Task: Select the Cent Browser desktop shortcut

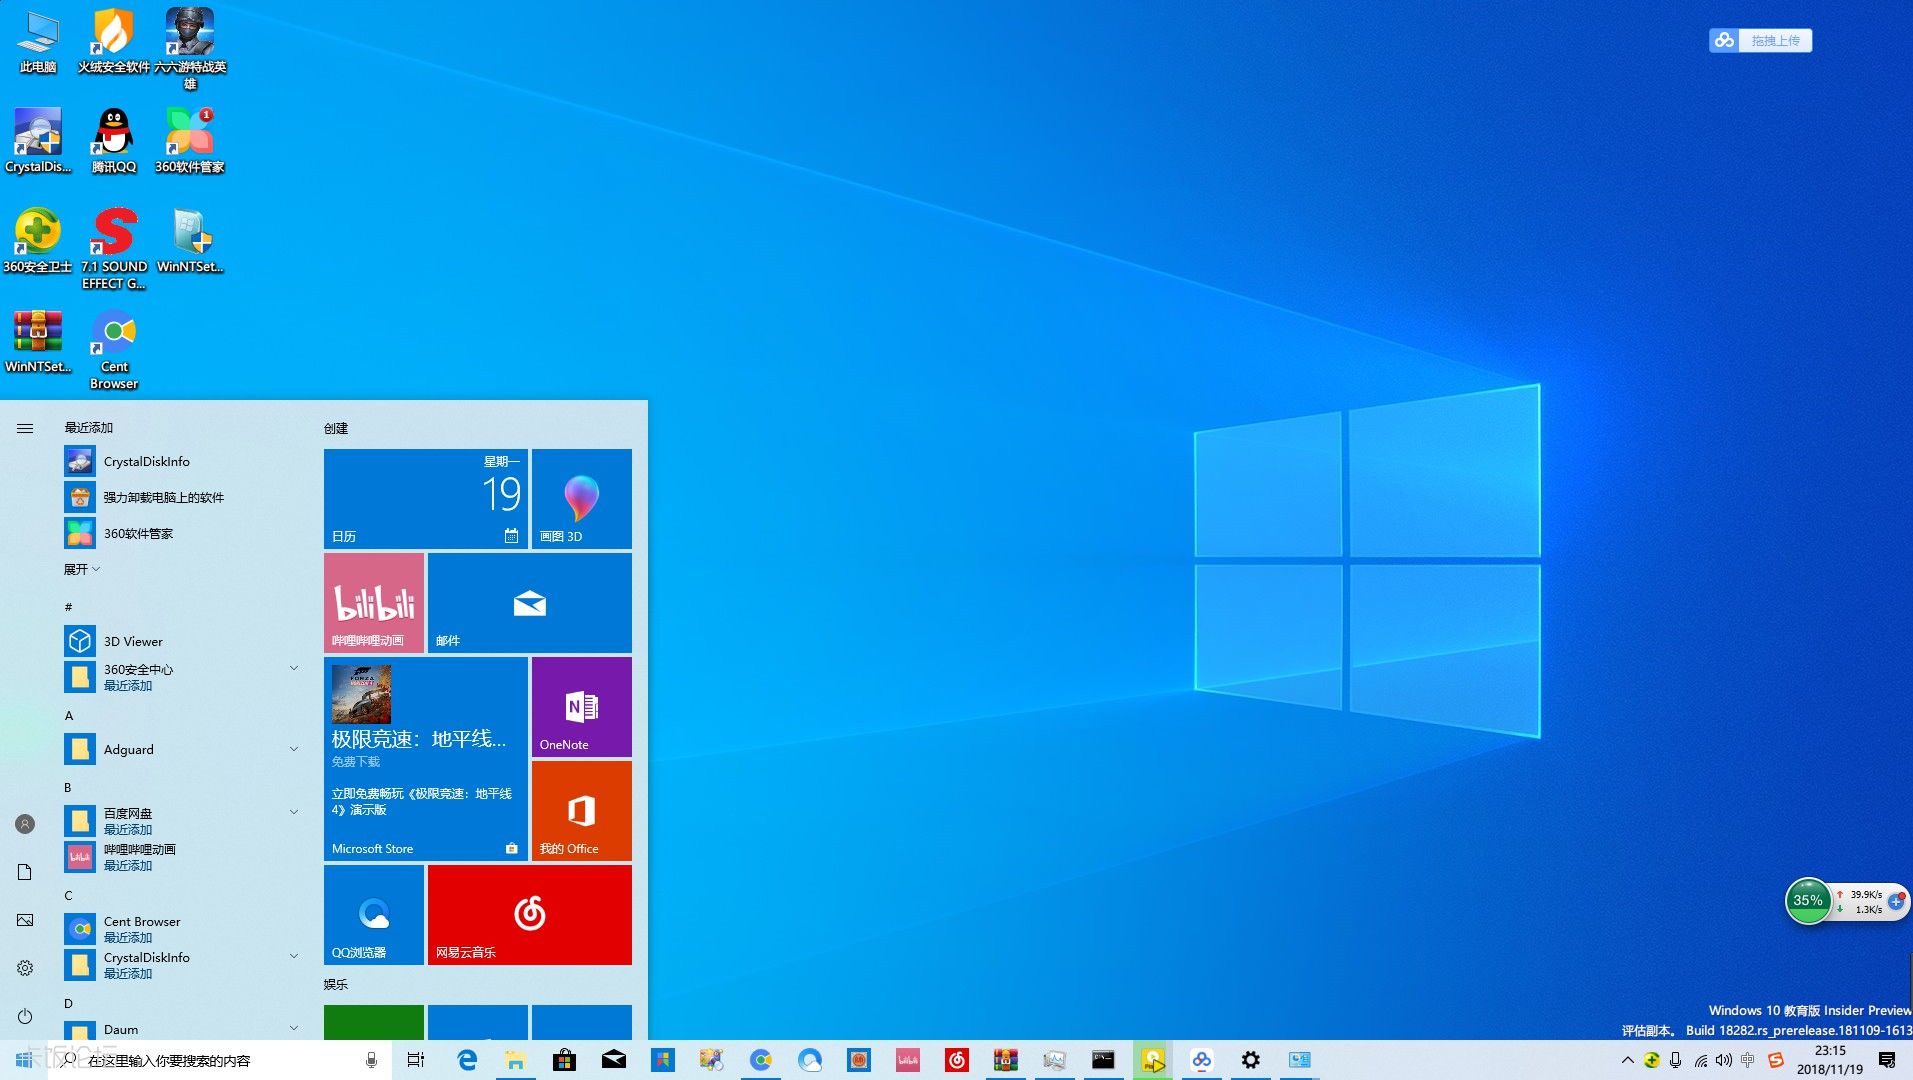Action: coord(113,348)
